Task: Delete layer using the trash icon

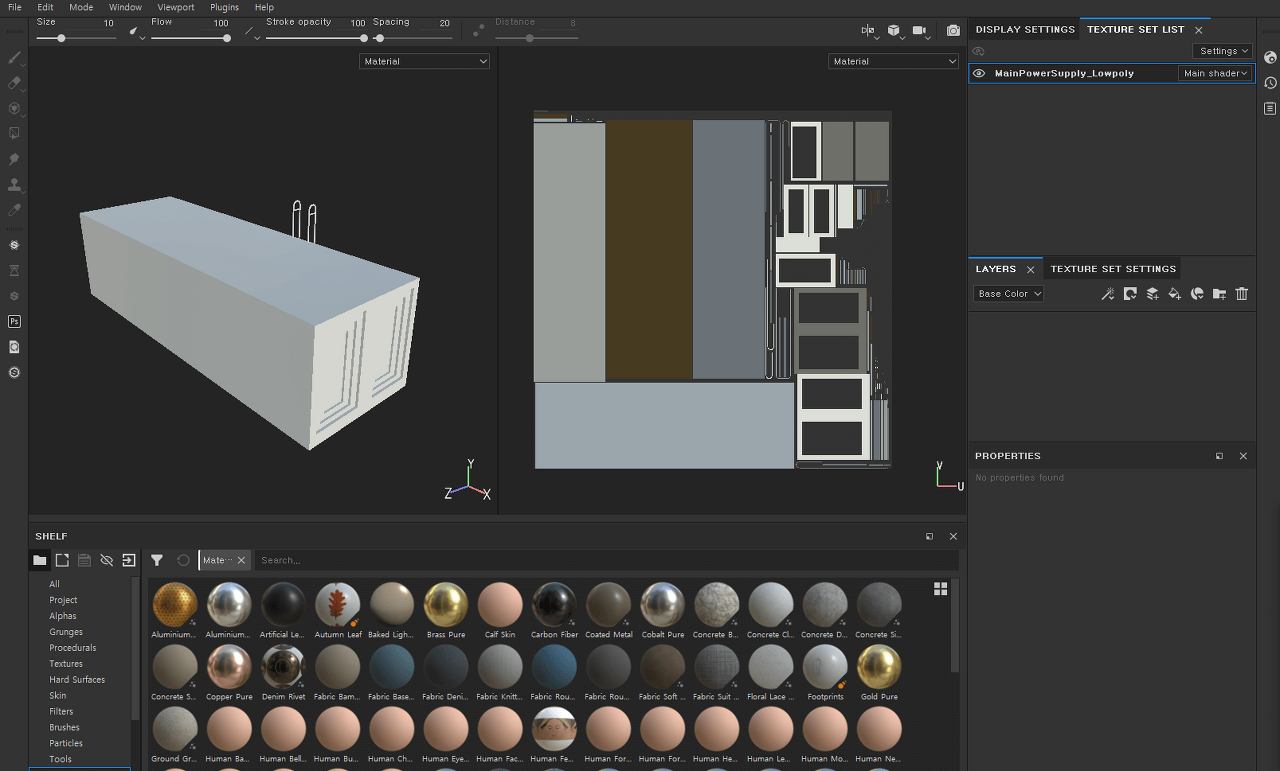Action: tap(1242, 294)
